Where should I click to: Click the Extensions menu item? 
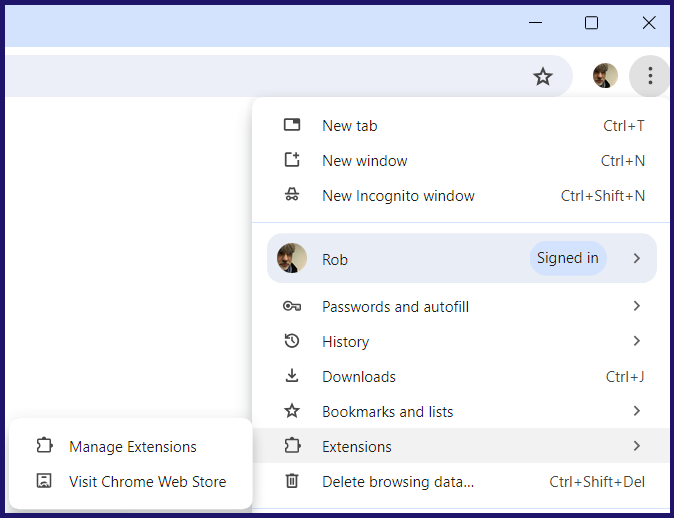pos(461,446)
